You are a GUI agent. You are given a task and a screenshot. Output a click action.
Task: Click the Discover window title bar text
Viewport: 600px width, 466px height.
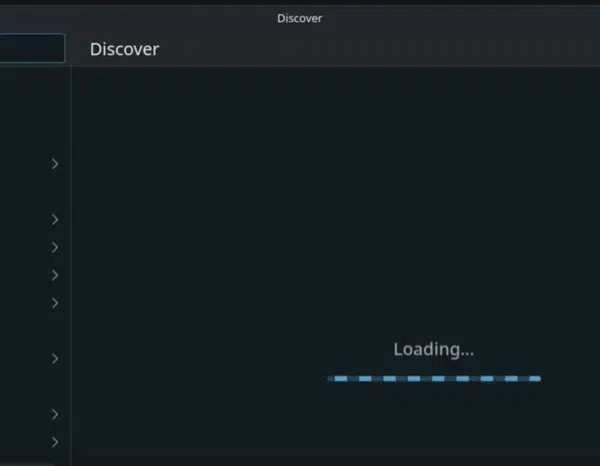[300, 18]
